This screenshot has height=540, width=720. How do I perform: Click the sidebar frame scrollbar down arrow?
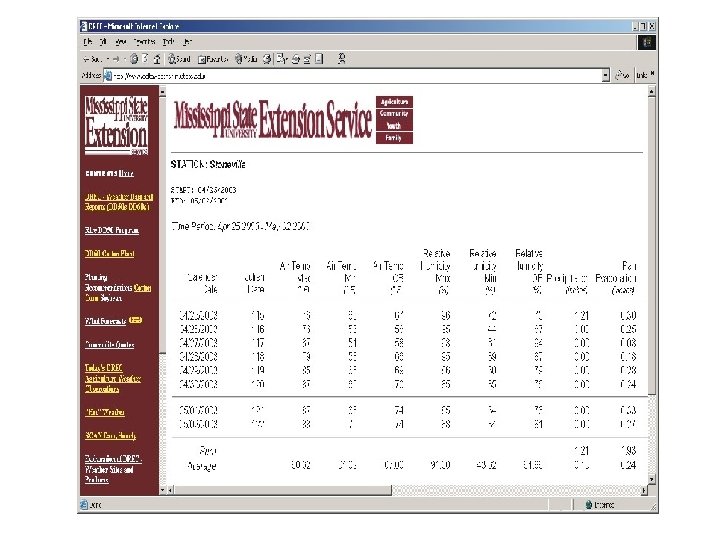tap(163, 490)
